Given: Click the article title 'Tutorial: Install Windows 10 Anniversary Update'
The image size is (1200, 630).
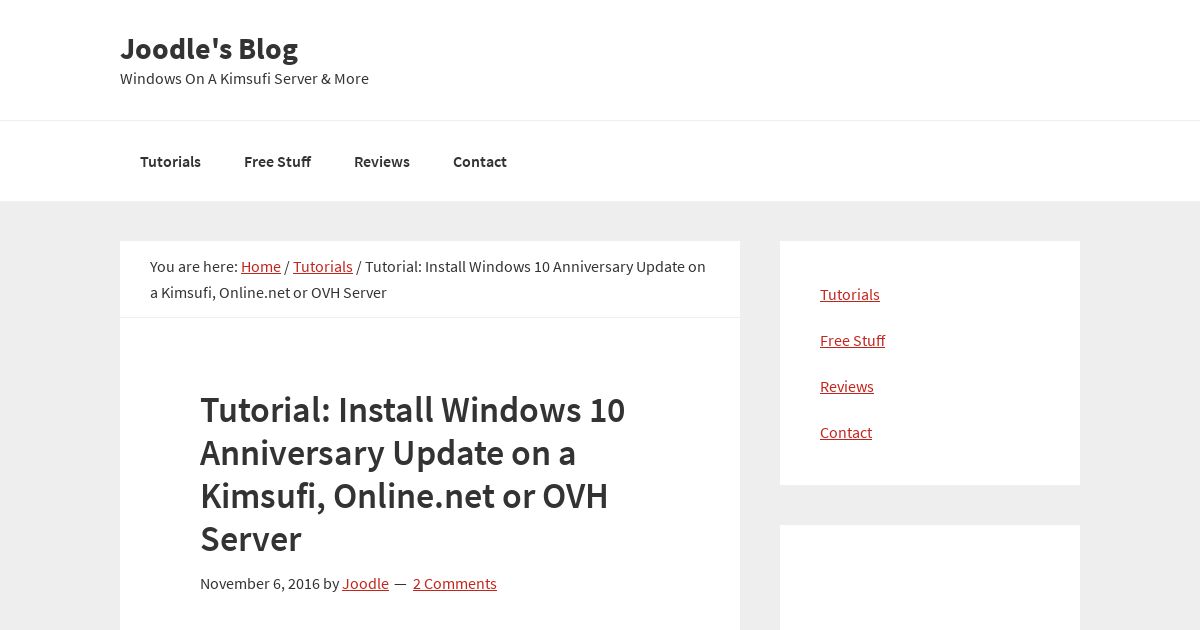Looking at the screenshot, I should (x=412, y=474).
